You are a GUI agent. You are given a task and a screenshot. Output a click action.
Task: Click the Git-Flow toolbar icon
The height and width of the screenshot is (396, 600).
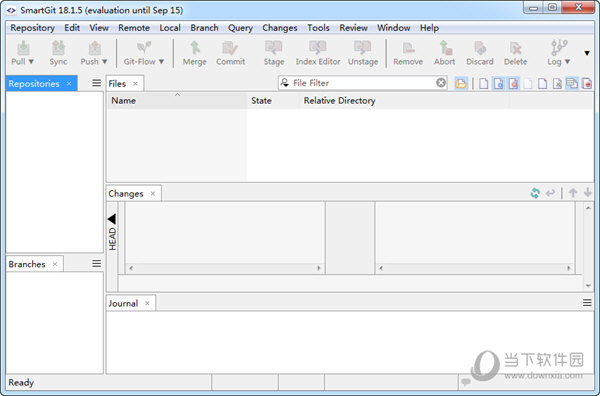(x=144, y=48)
